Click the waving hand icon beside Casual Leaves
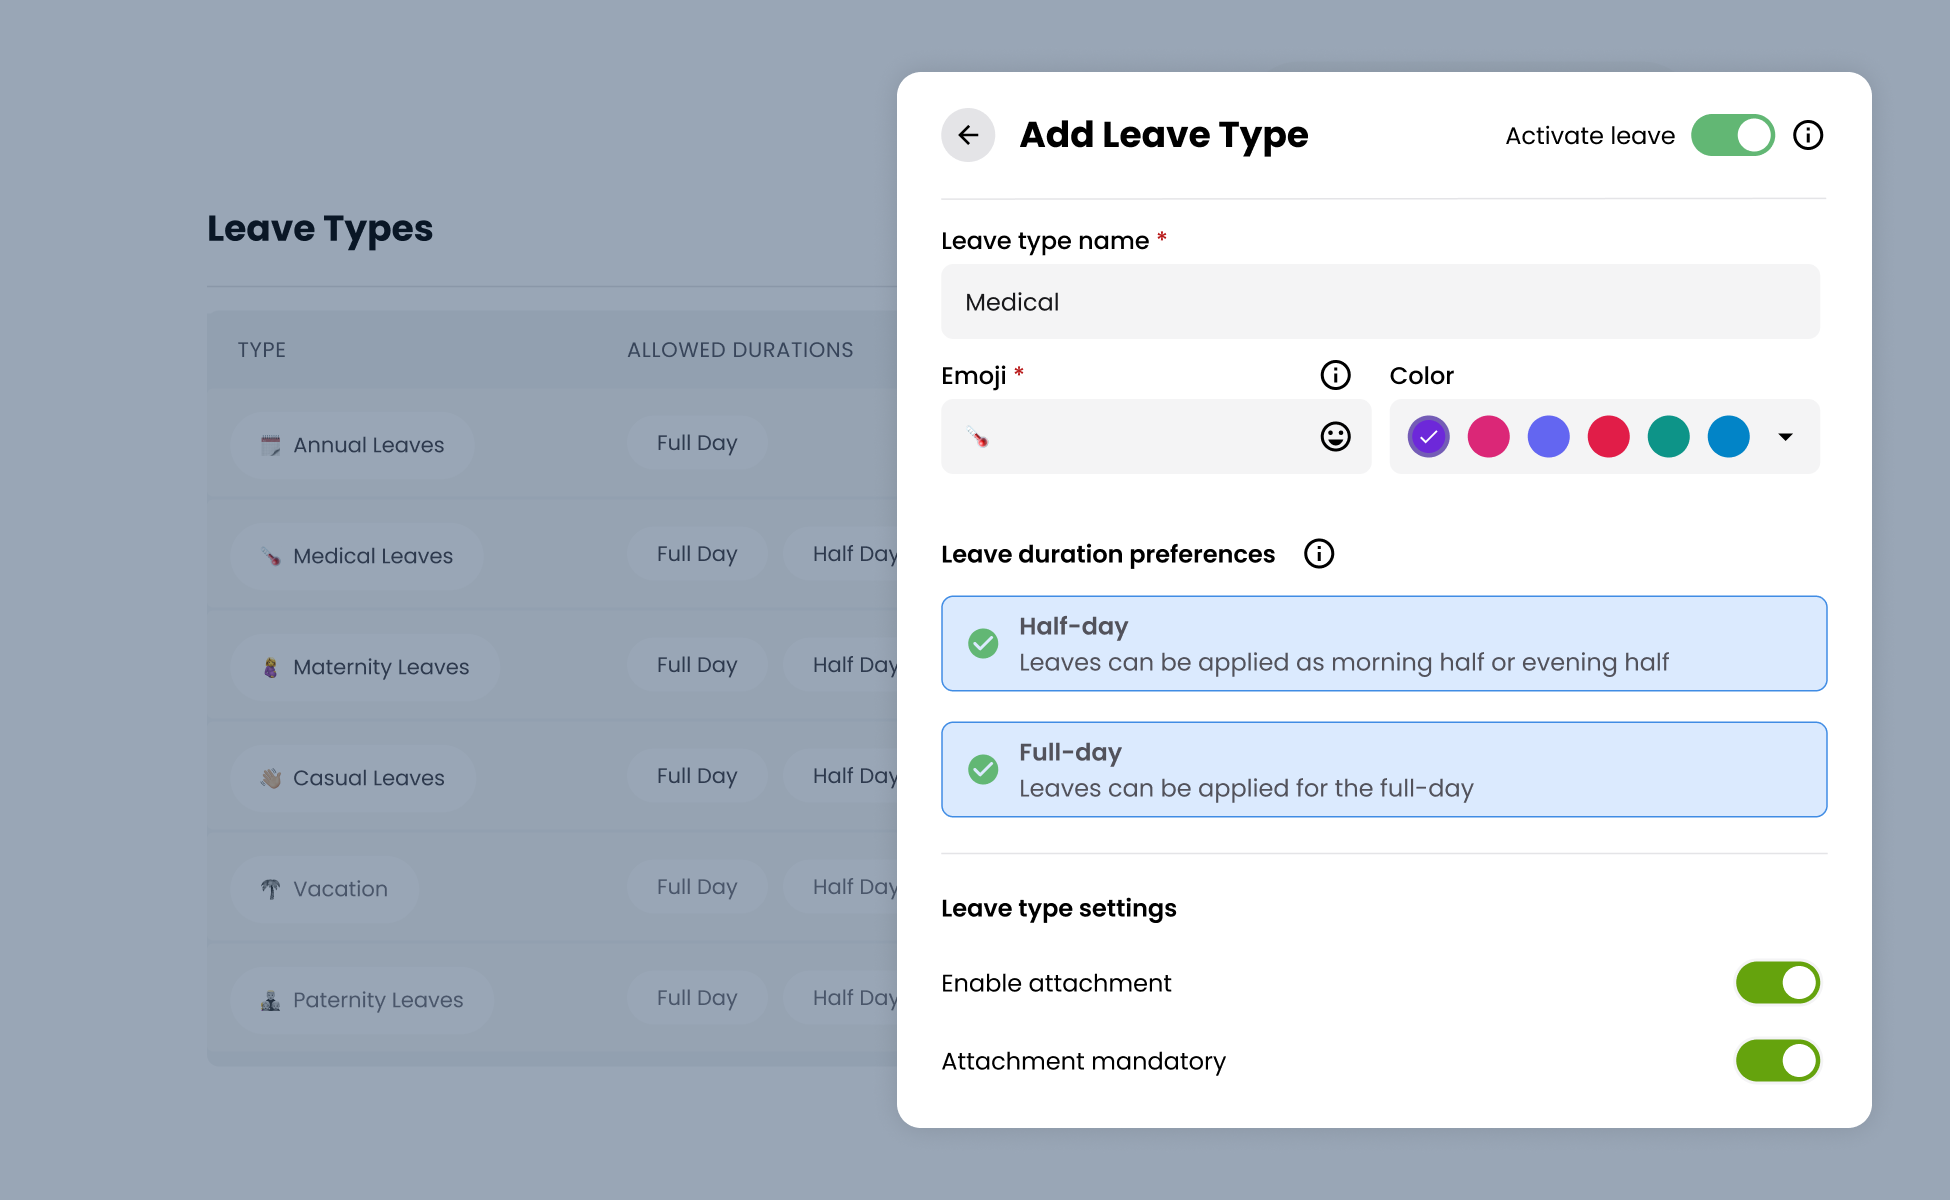1950x1200 pixels. 268,777
